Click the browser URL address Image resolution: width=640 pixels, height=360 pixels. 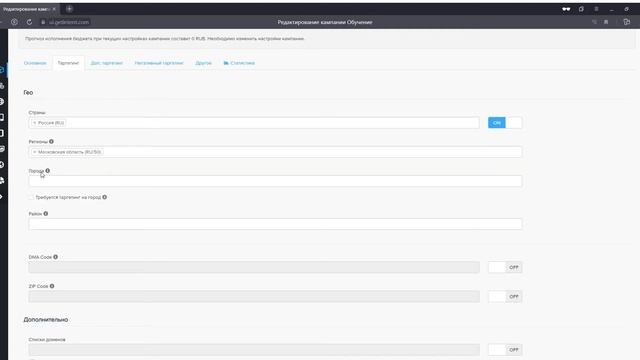(x=69, y=22)
